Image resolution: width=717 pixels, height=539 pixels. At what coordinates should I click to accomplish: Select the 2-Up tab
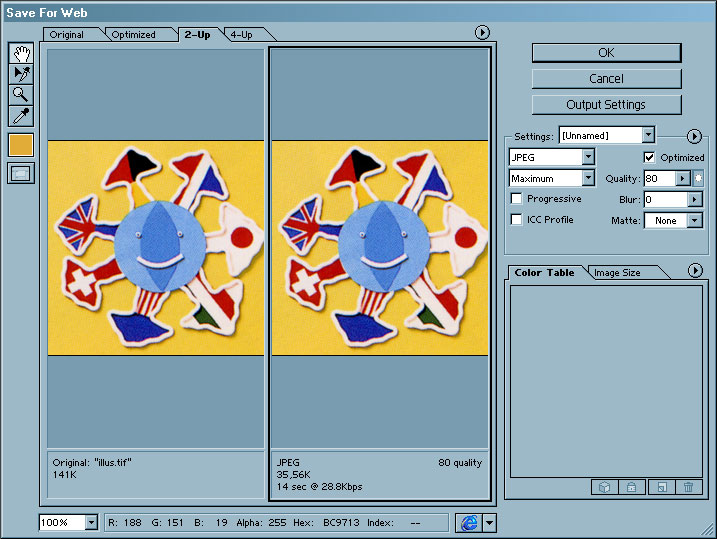(x=198, y=35)
